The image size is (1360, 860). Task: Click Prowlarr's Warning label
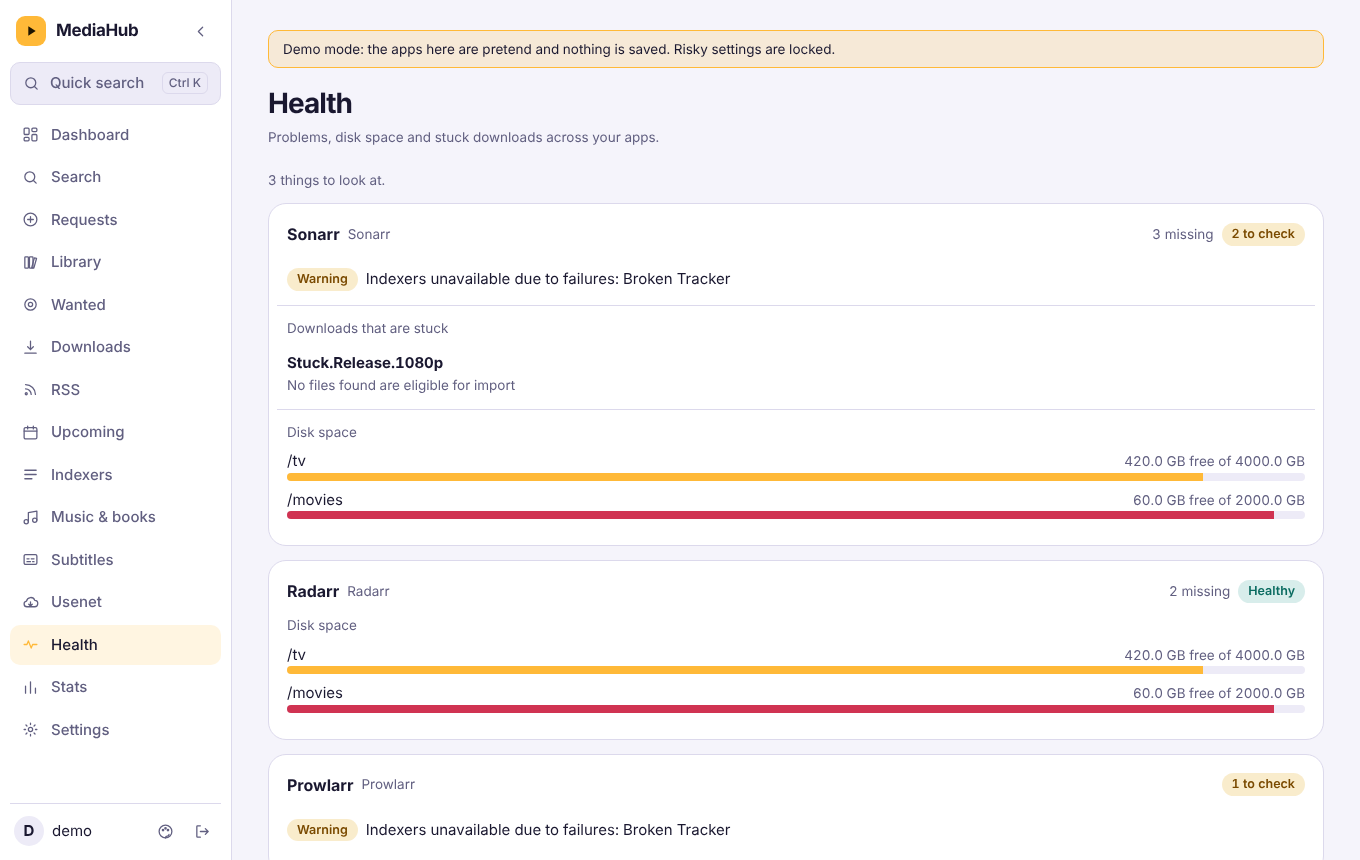[x=322, y=830]
